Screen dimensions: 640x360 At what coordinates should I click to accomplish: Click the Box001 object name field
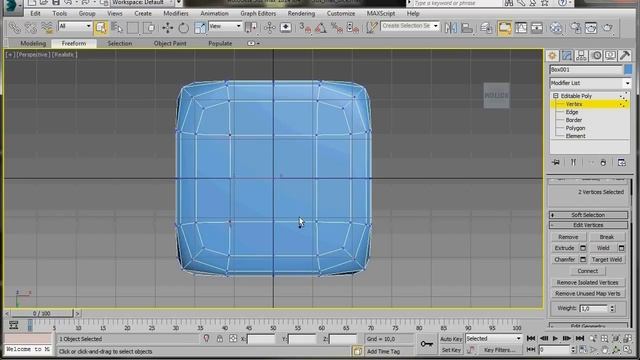pyautogui.click(x=586, y=69)
